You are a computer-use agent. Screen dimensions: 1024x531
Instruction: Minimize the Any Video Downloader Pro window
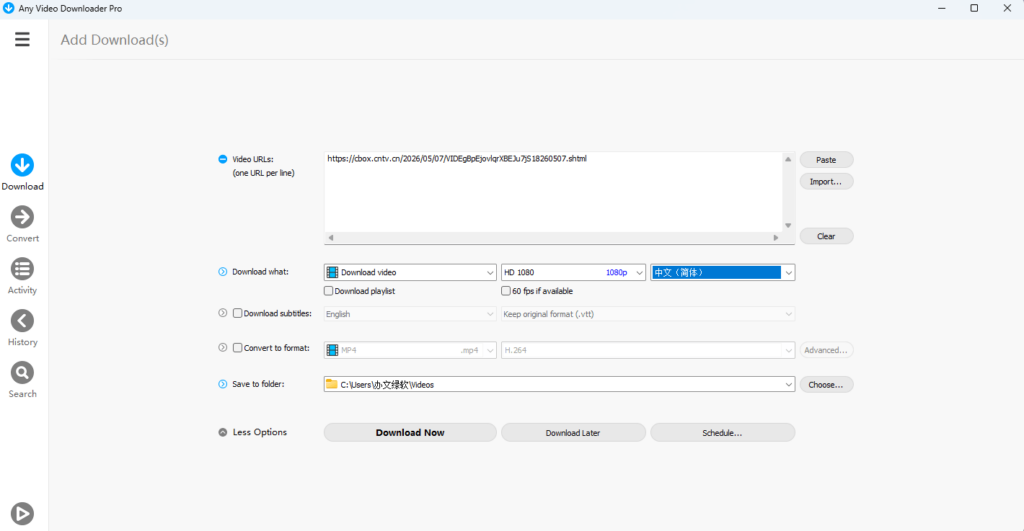coord(942,8)
